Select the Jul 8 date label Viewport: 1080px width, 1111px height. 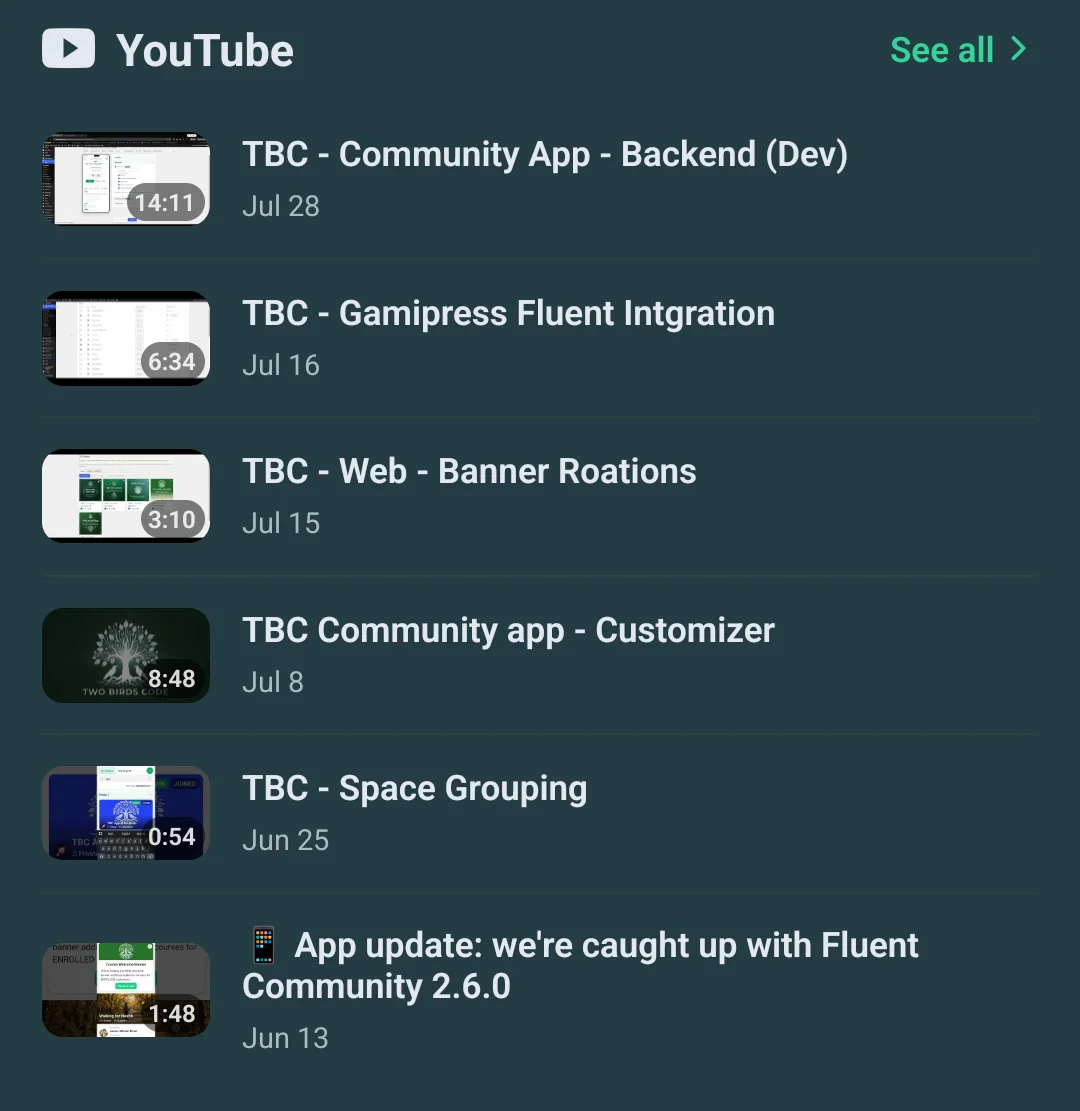point(273,682)
